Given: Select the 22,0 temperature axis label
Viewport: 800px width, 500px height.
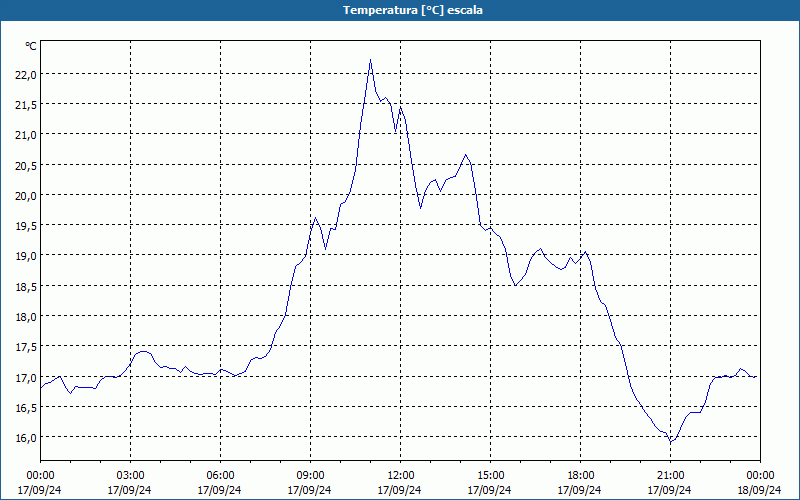Looking at the screenshot, I should [x=26, y=74].
